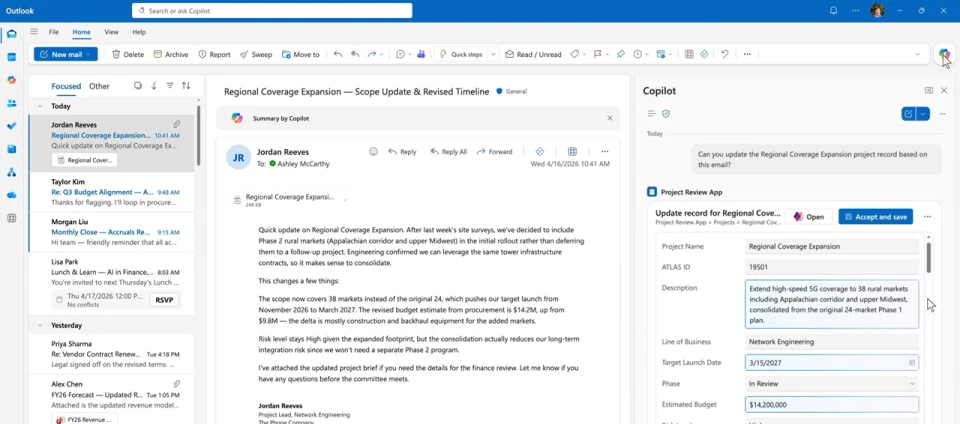Open the emoji reaction icon on the email
The width and height of the screenshot is (960, 424).
coord(374,152)
